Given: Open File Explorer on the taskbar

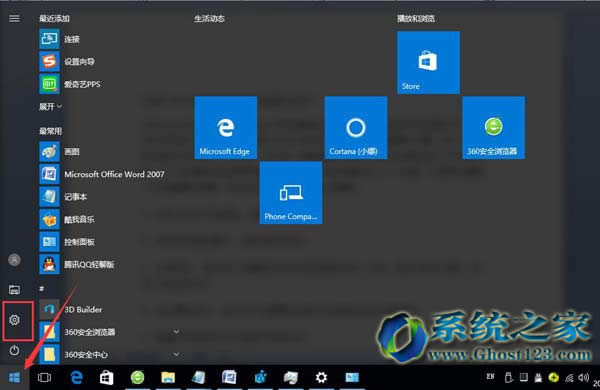Looking at the screenshot, I should point(168,378).
